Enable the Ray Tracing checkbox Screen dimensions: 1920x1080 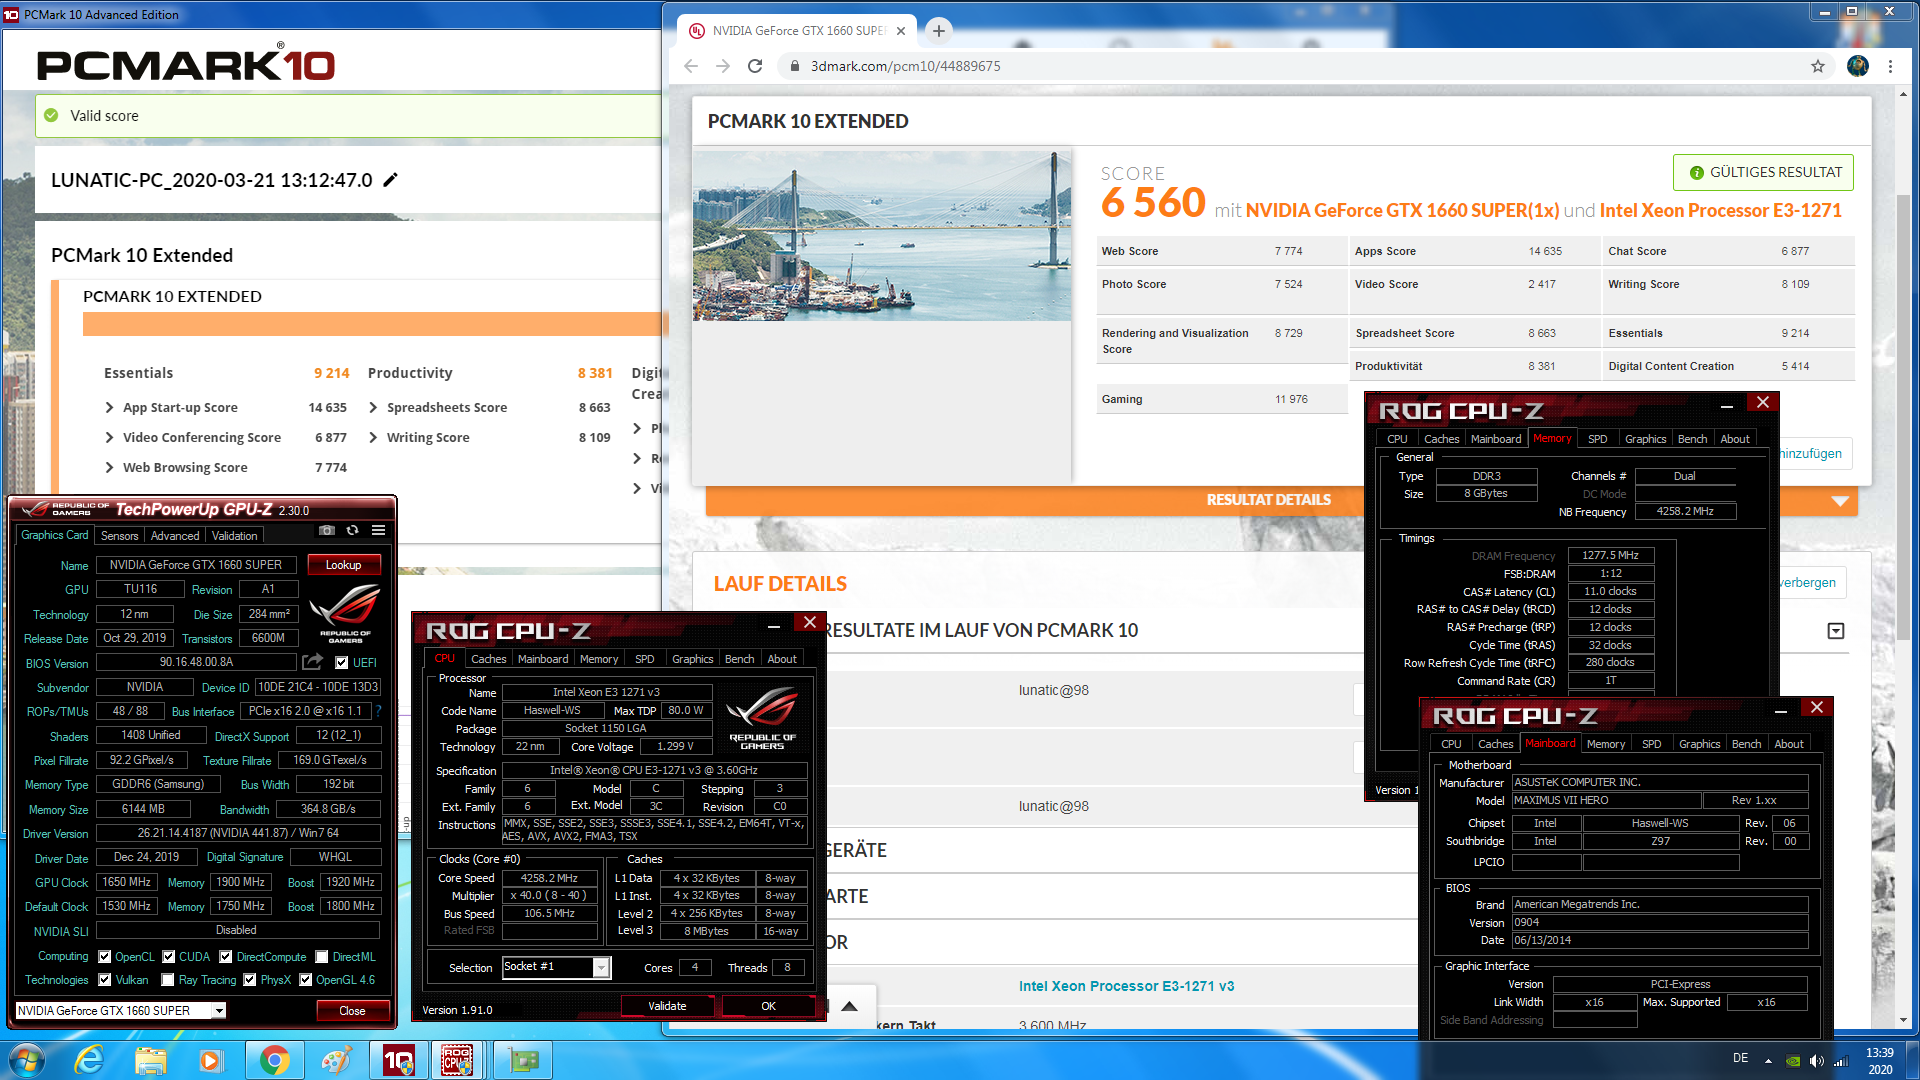click(168, 979)
